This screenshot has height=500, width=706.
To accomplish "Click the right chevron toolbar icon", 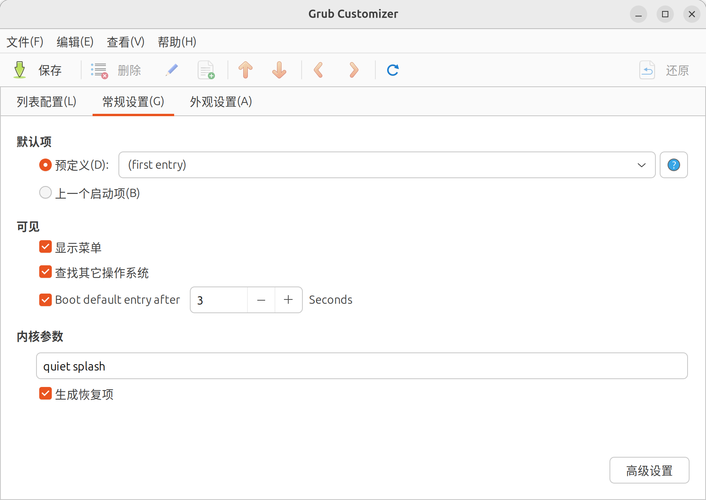I will point(353,70).
